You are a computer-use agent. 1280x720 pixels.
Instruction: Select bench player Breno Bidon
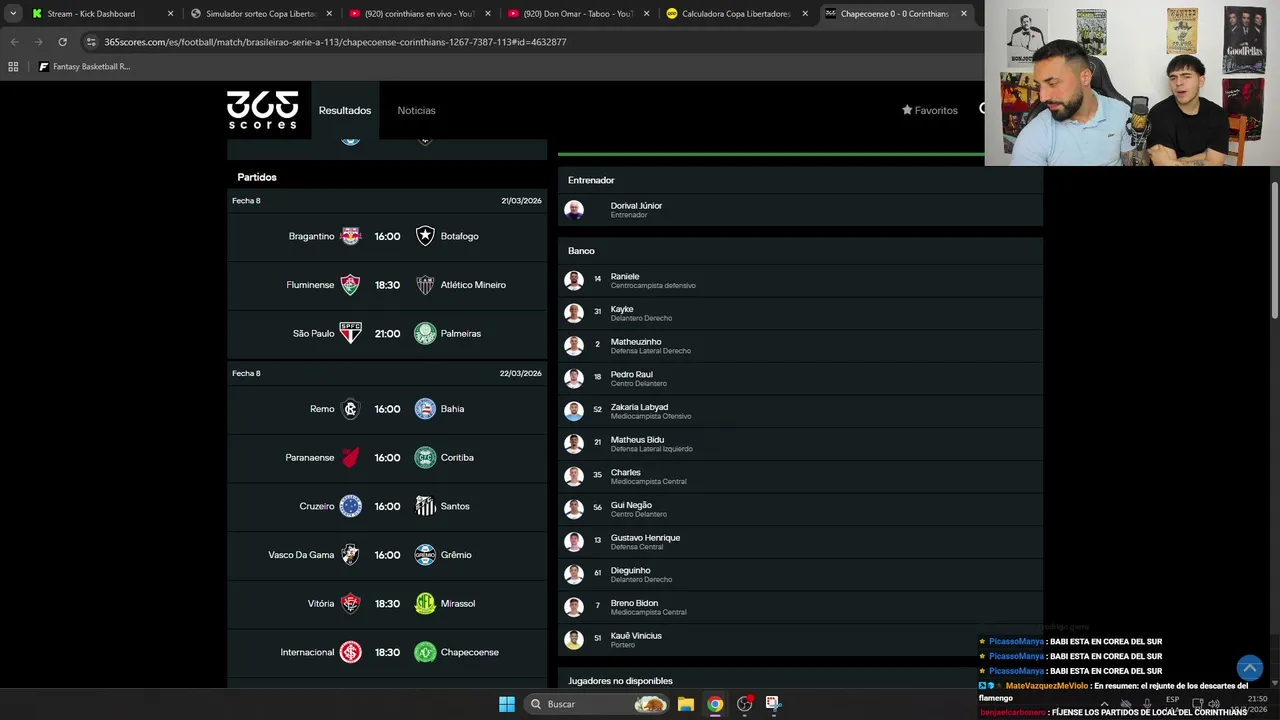point(800,607)
